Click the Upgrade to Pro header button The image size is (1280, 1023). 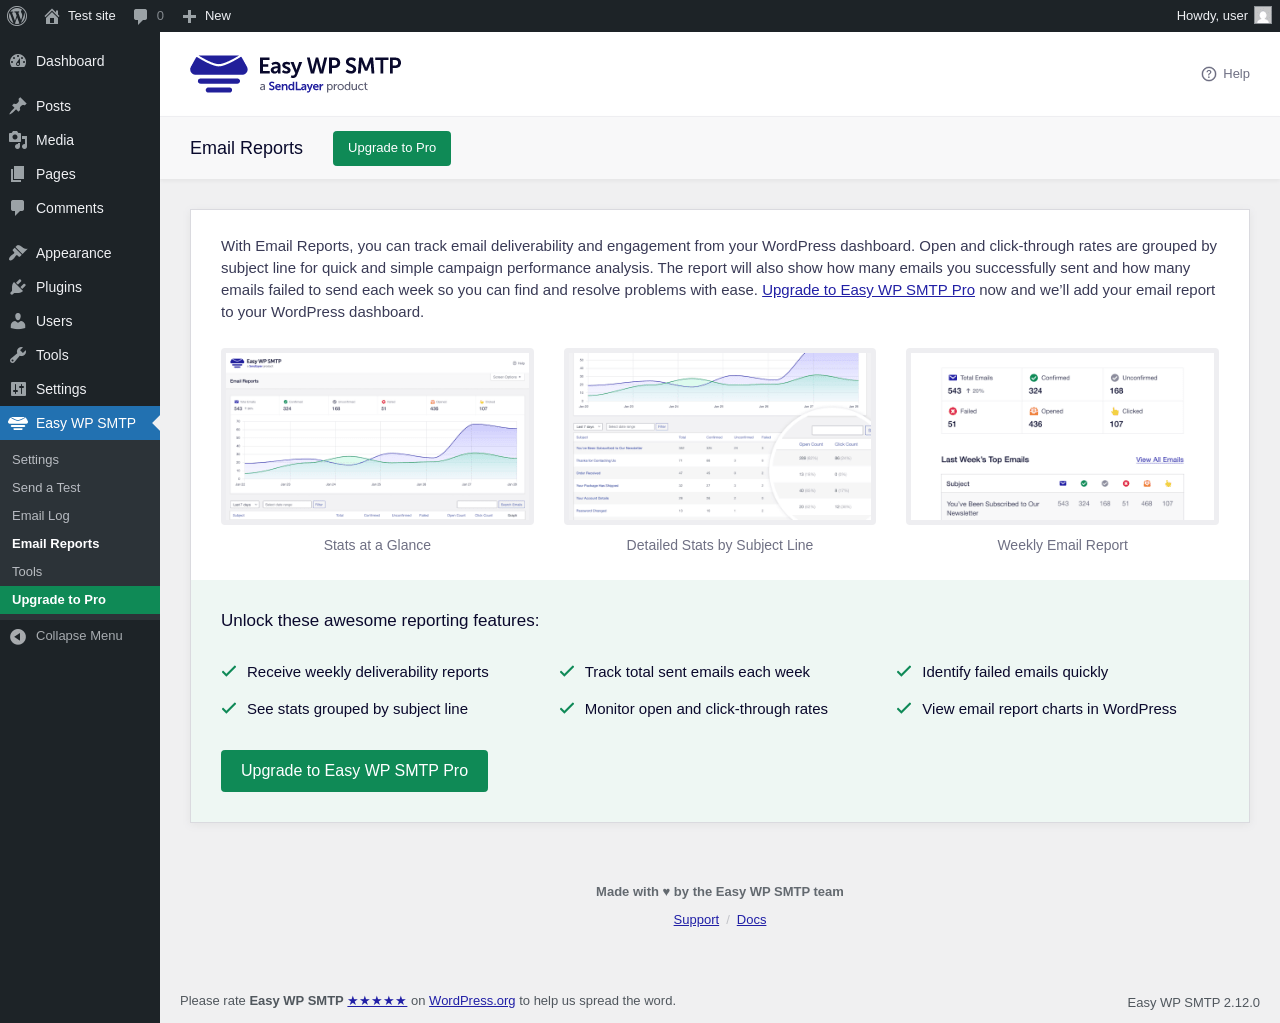(392, 148)
